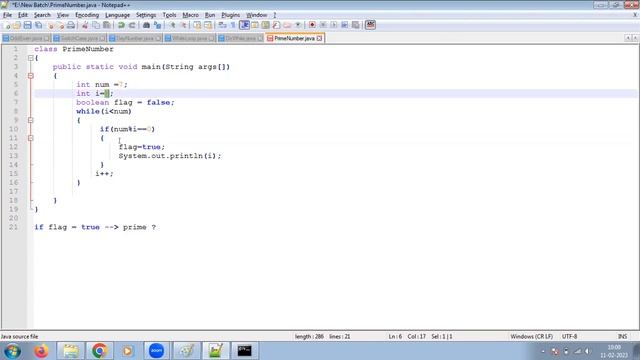
Task: Undo the last edit with the toolbar icon
Action: click(121, 25)
